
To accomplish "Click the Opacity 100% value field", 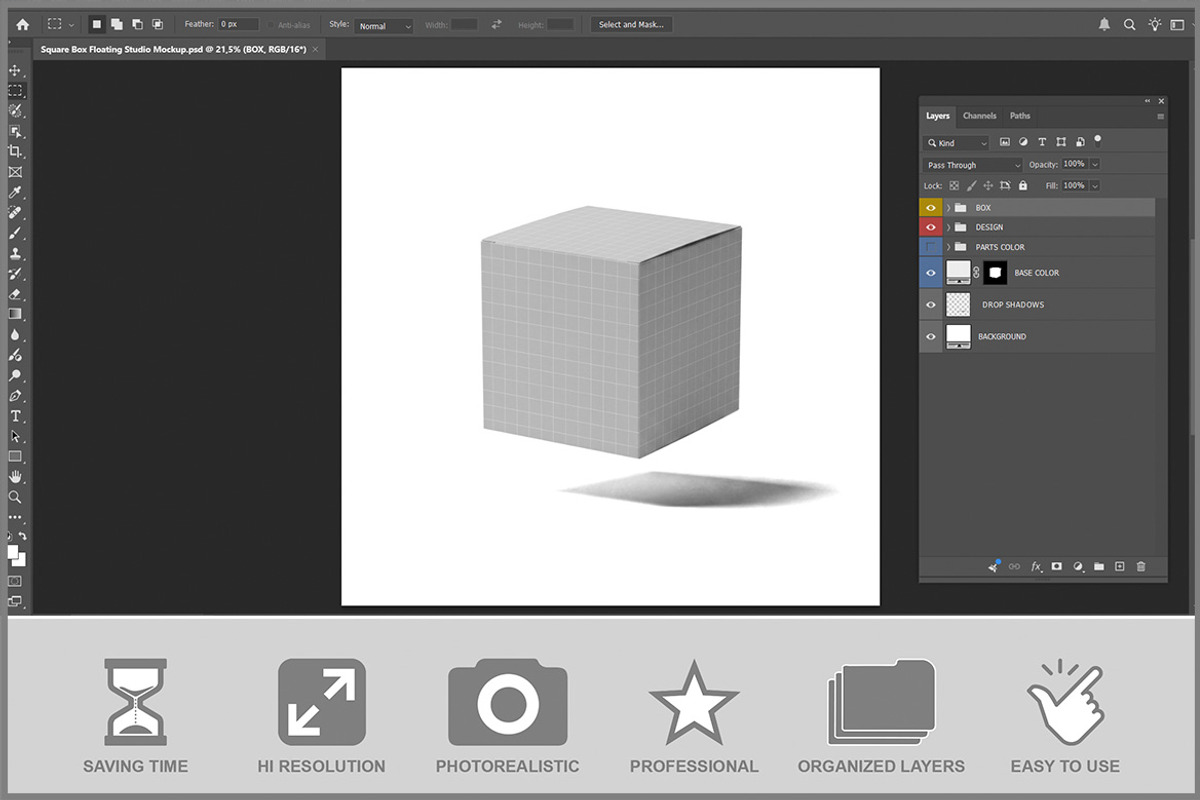I will pyautogui.click(x=1074, y=164).
